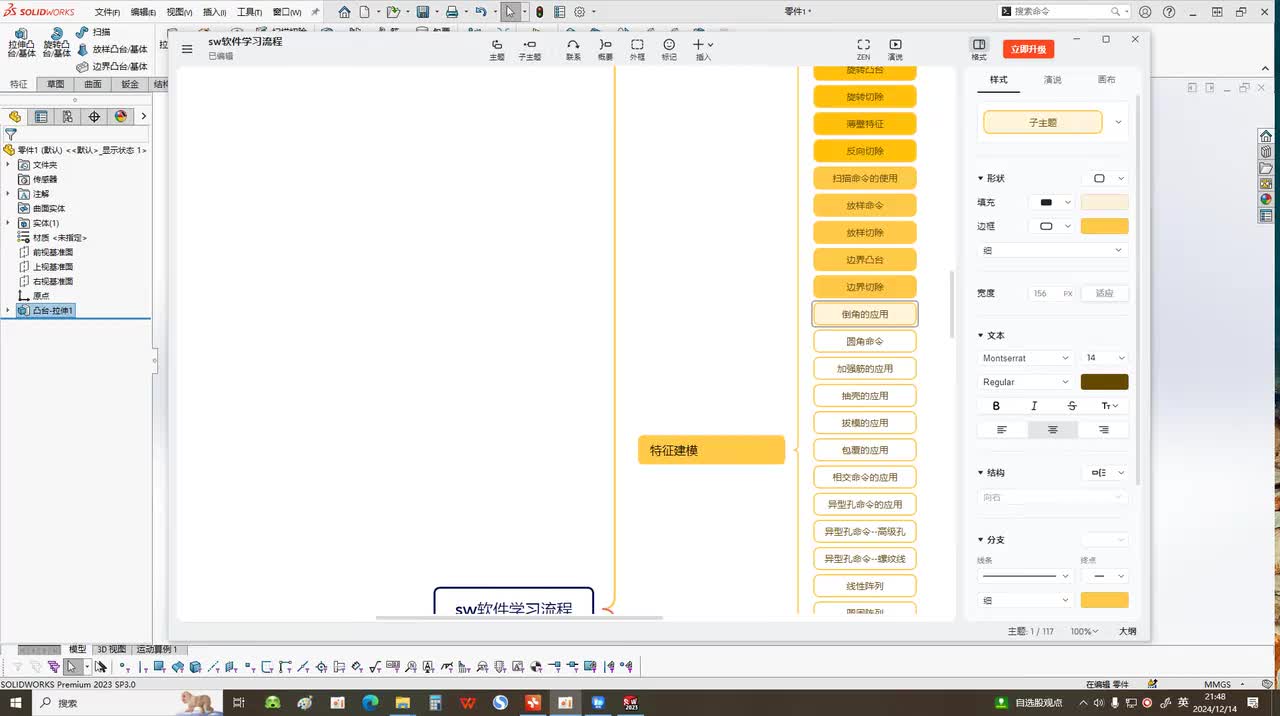Switch to the 画布 tab
This screenshot has width=1280, height=716.
coord(1106,80)
